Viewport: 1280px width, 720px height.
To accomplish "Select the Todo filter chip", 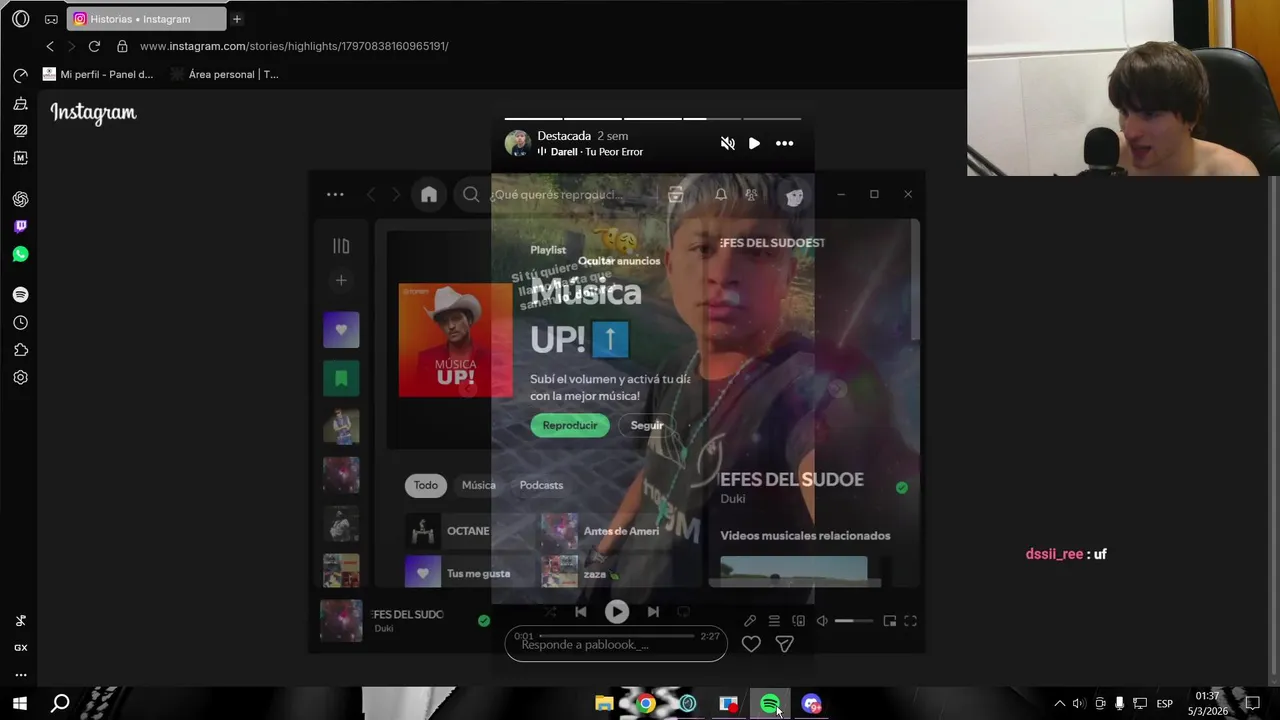I will click(x=426, y=485).
